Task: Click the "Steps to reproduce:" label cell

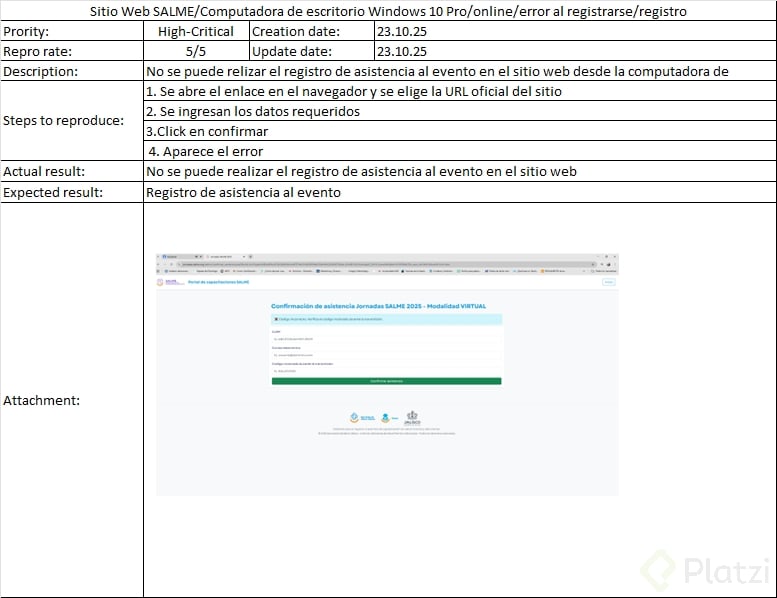Action: (72, 120)
